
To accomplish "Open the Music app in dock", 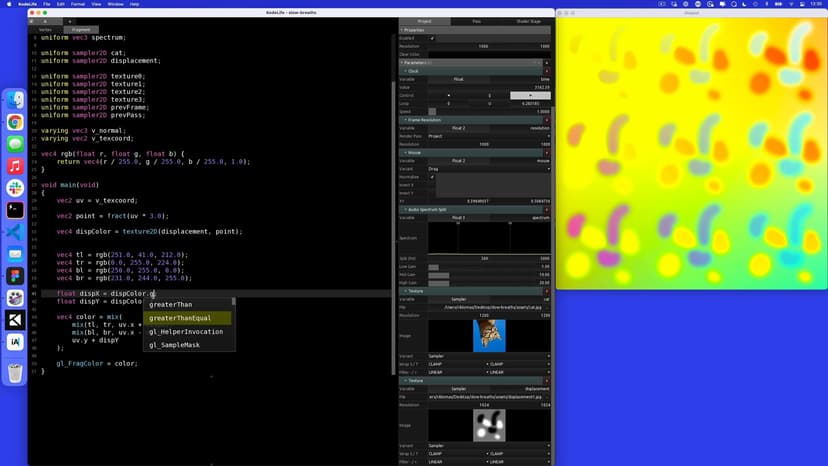I will 15,166.
